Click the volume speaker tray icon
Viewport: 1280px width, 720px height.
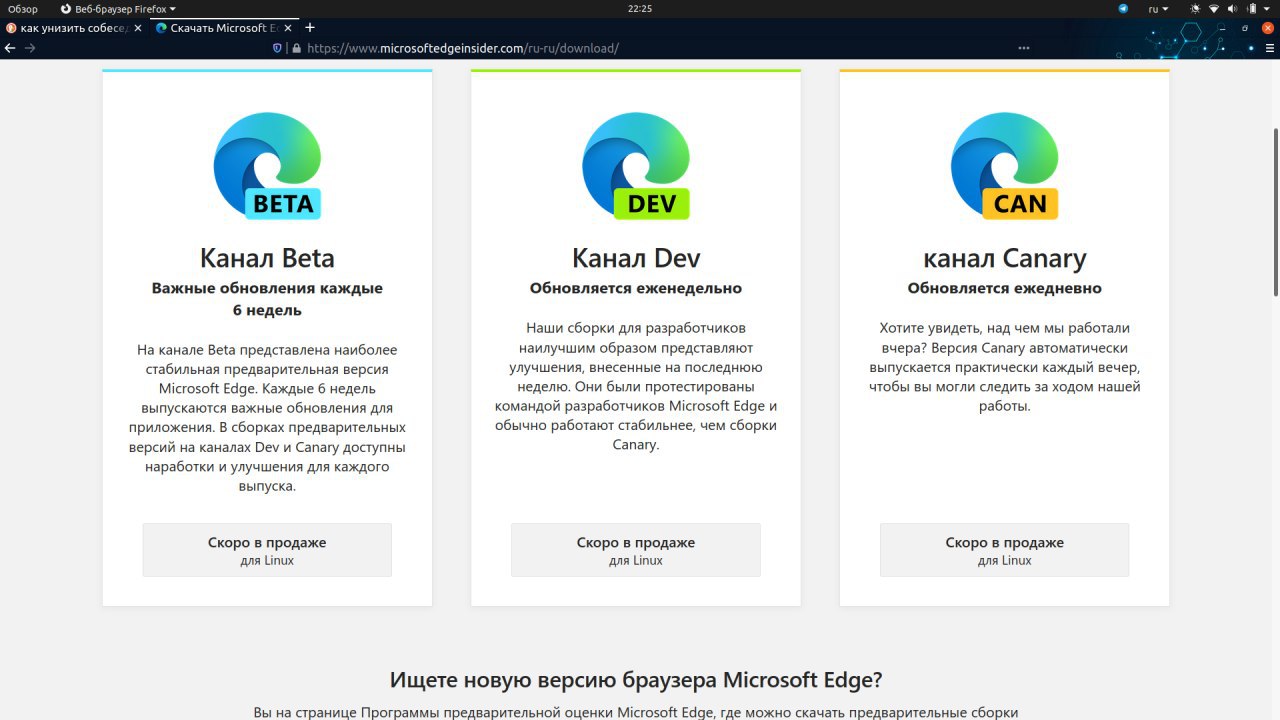pos(1232,8)
